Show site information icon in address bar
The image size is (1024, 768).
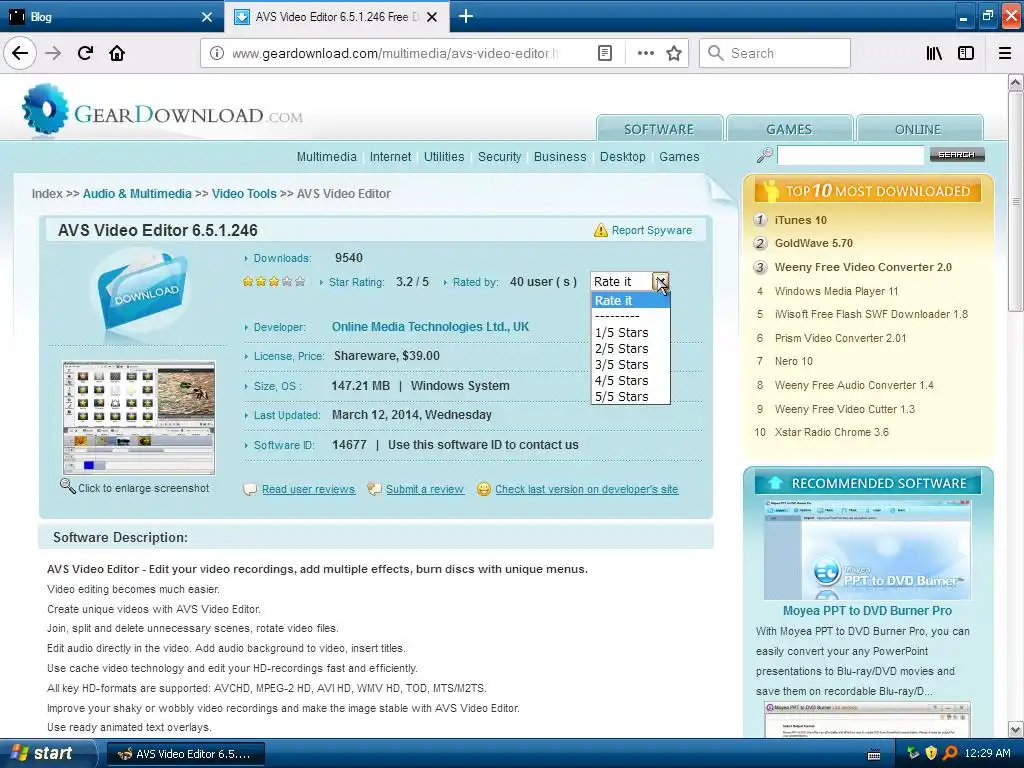click(217, 53)
